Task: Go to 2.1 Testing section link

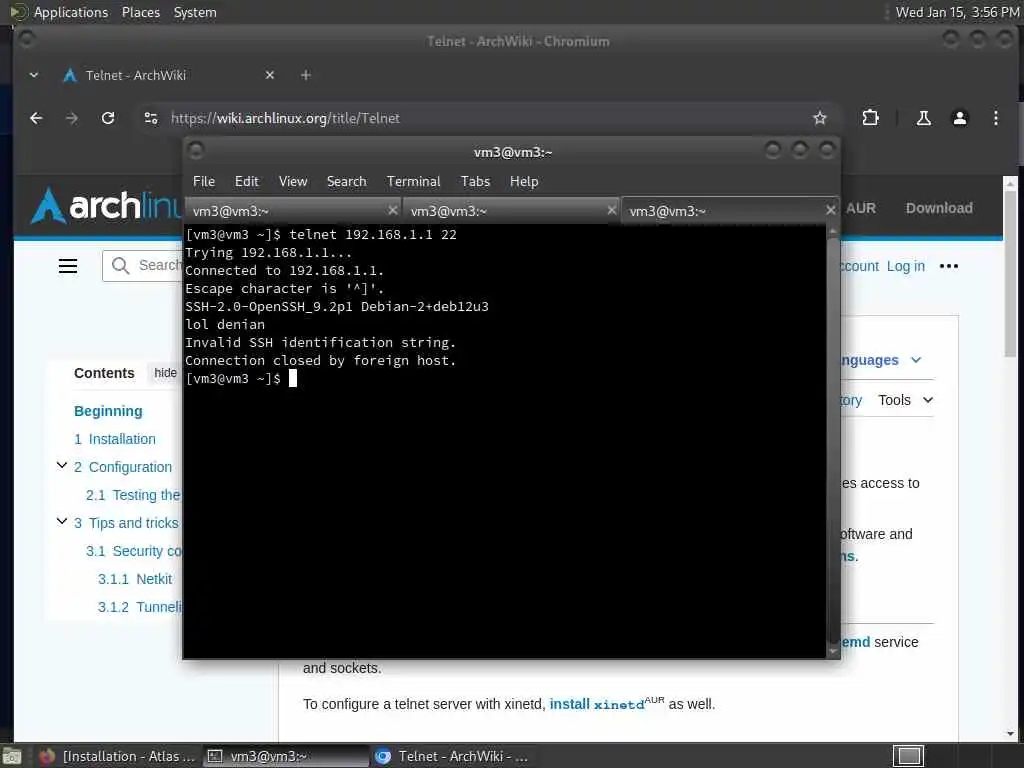Action: tap(133, 495)
